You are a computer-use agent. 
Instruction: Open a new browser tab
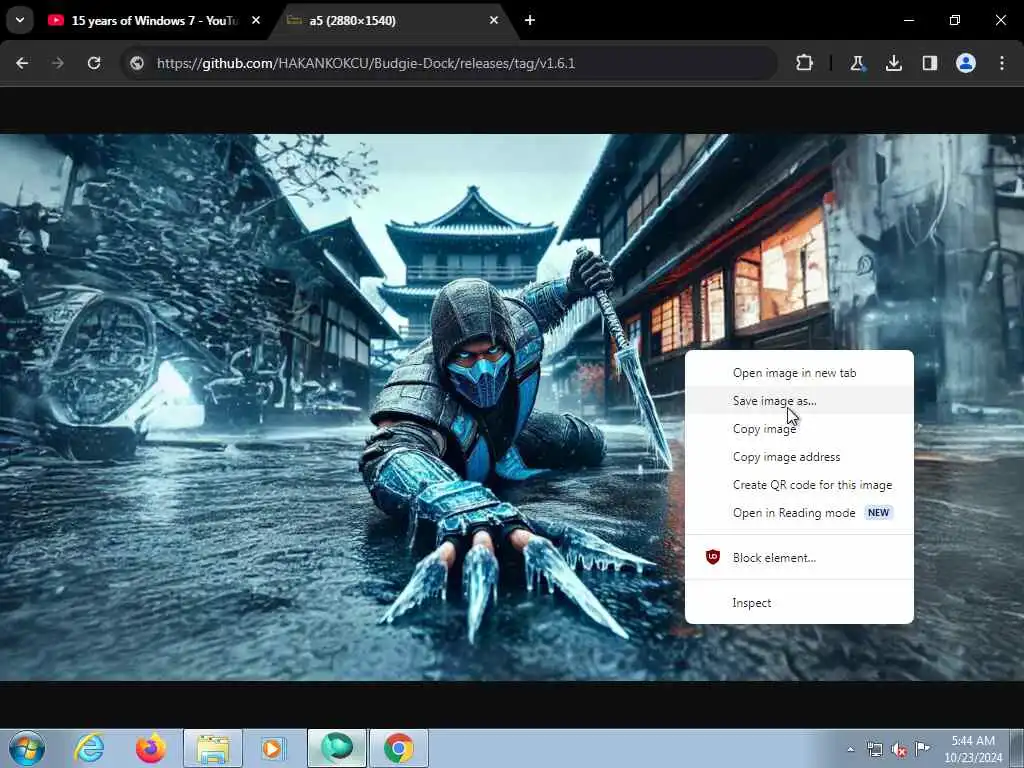point(530,20)
